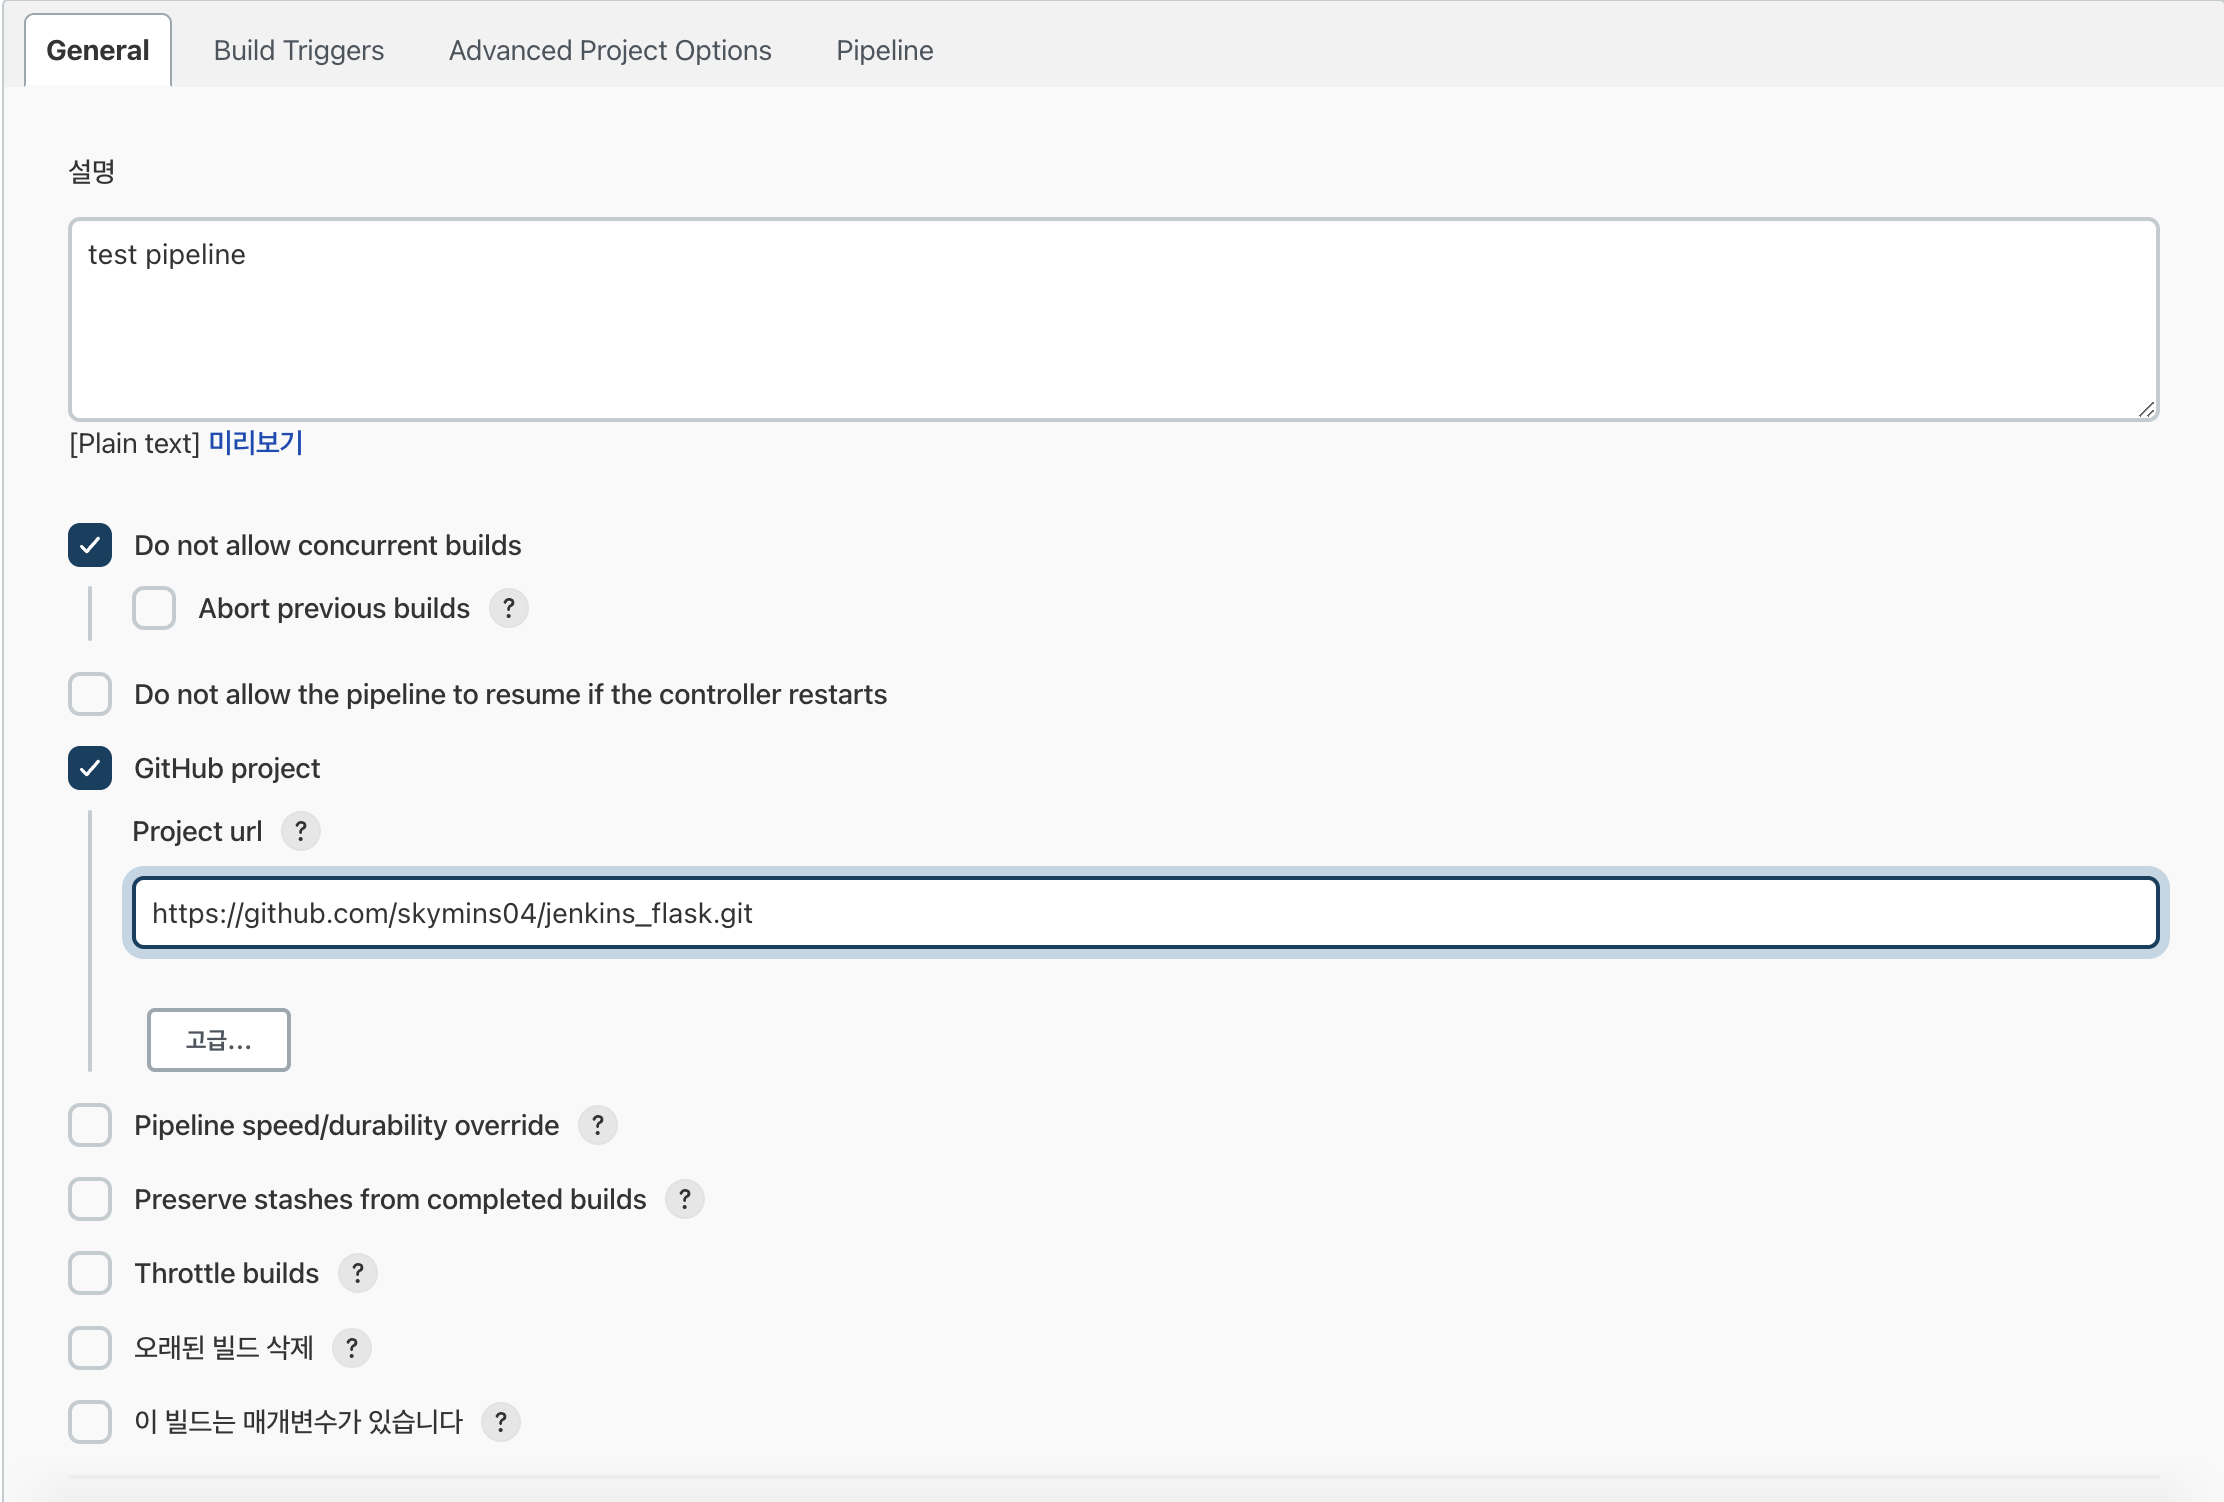
Task: Open help for Abort previous builds
Action: point(508,608)
